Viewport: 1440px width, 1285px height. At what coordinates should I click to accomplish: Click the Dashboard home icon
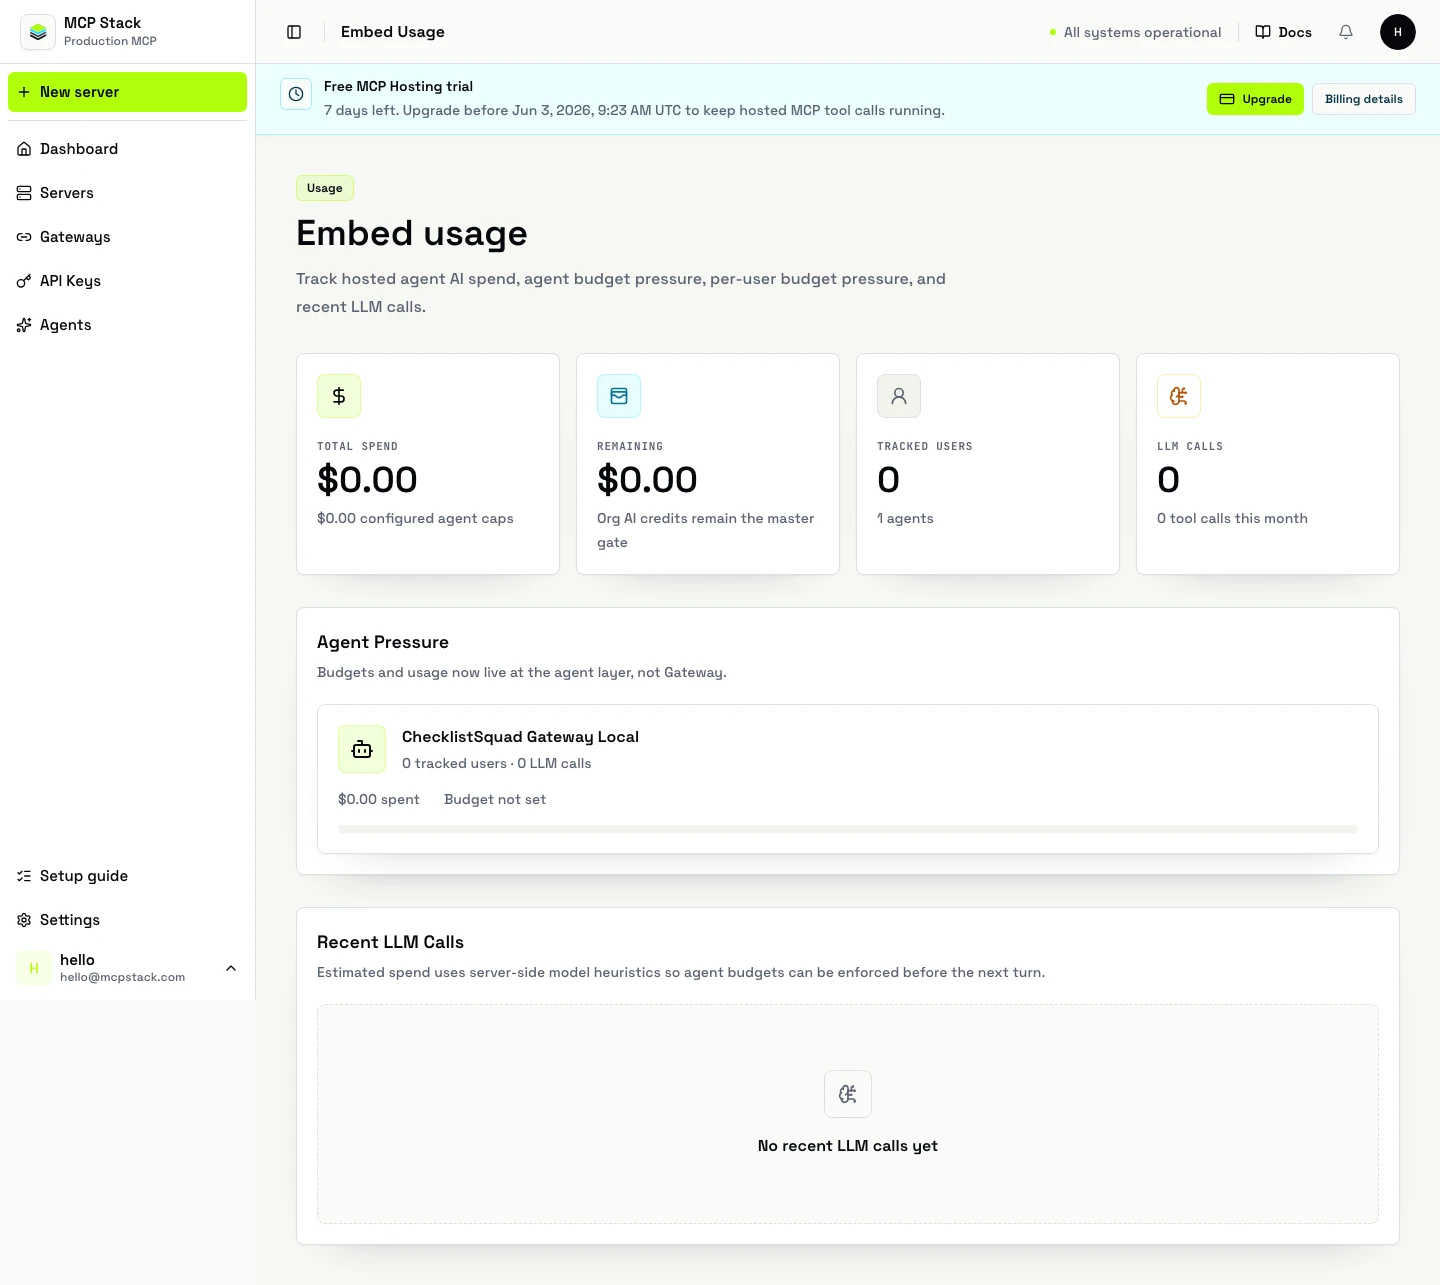tap(24, 149)
